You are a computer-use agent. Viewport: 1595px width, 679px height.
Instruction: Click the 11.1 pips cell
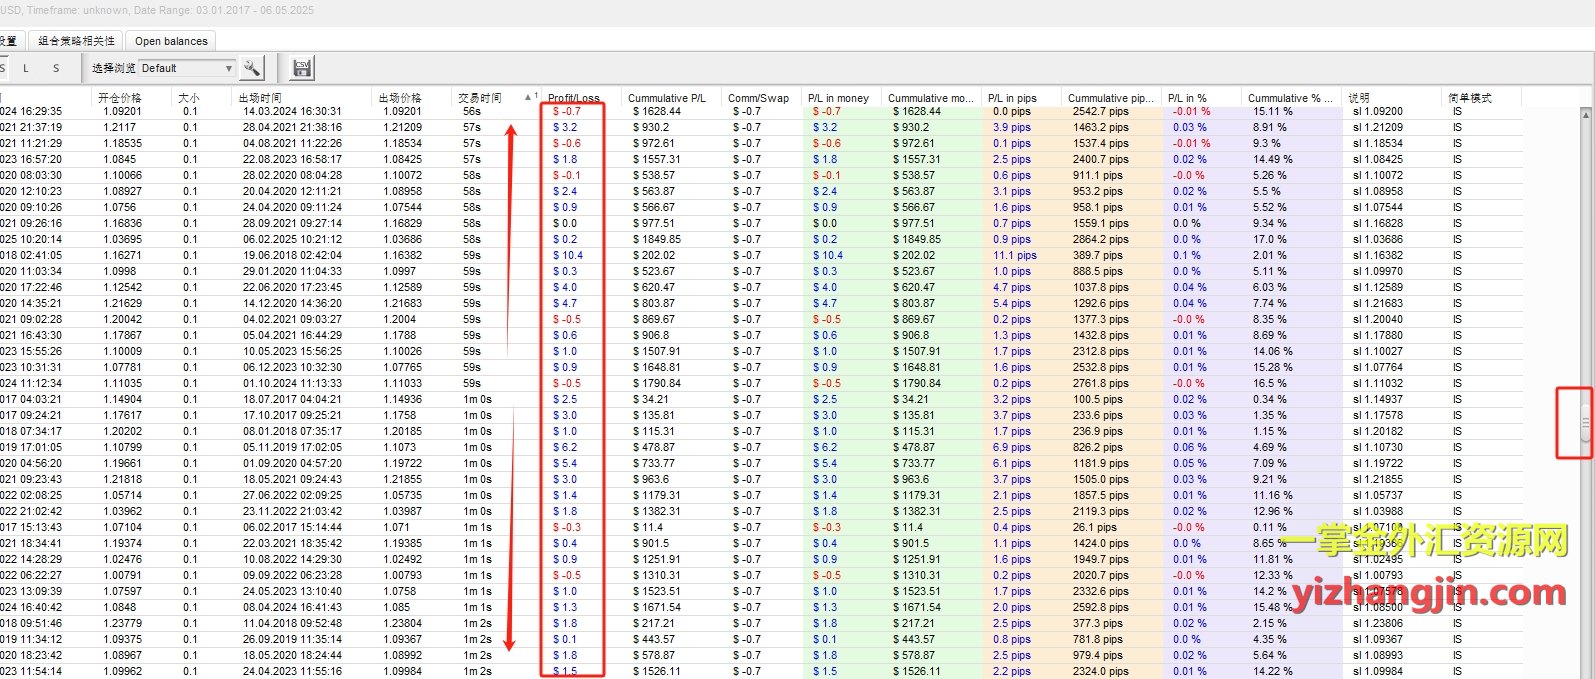(1015, 255)
